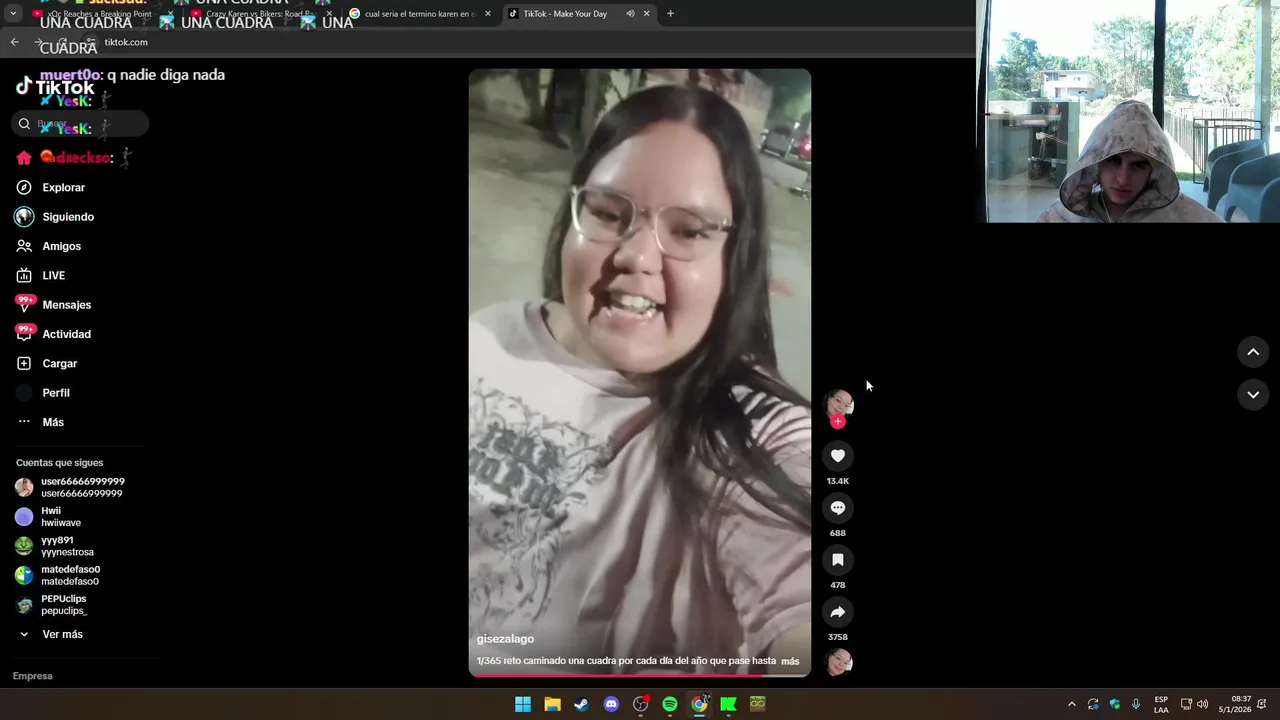Screen dimensions: 1280x720
Task: Open ESP LAA language switcher
Action: (1161, 704)
